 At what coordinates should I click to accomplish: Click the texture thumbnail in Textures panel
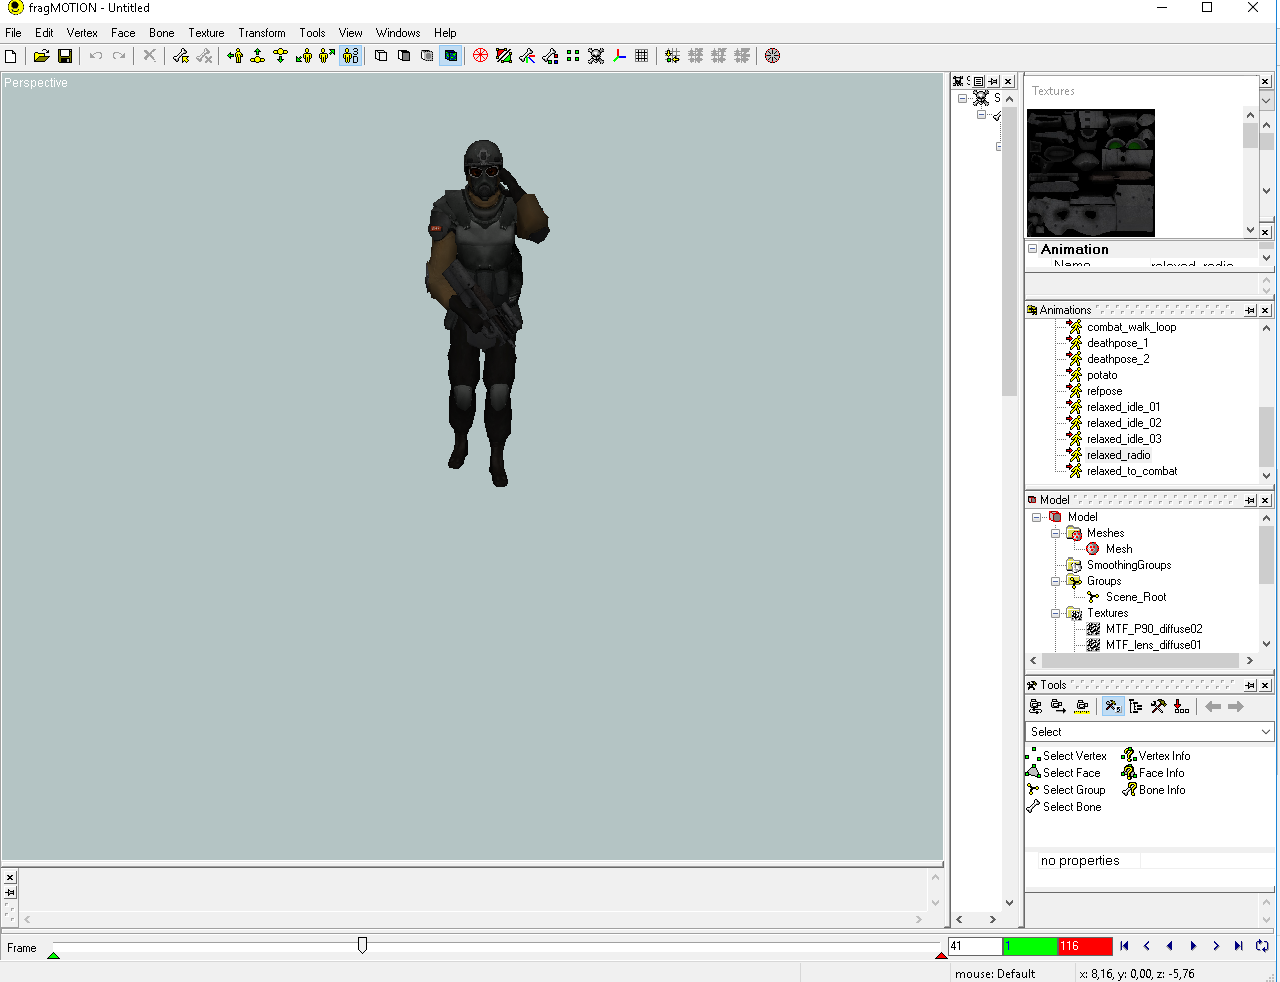click(1091, 173)
